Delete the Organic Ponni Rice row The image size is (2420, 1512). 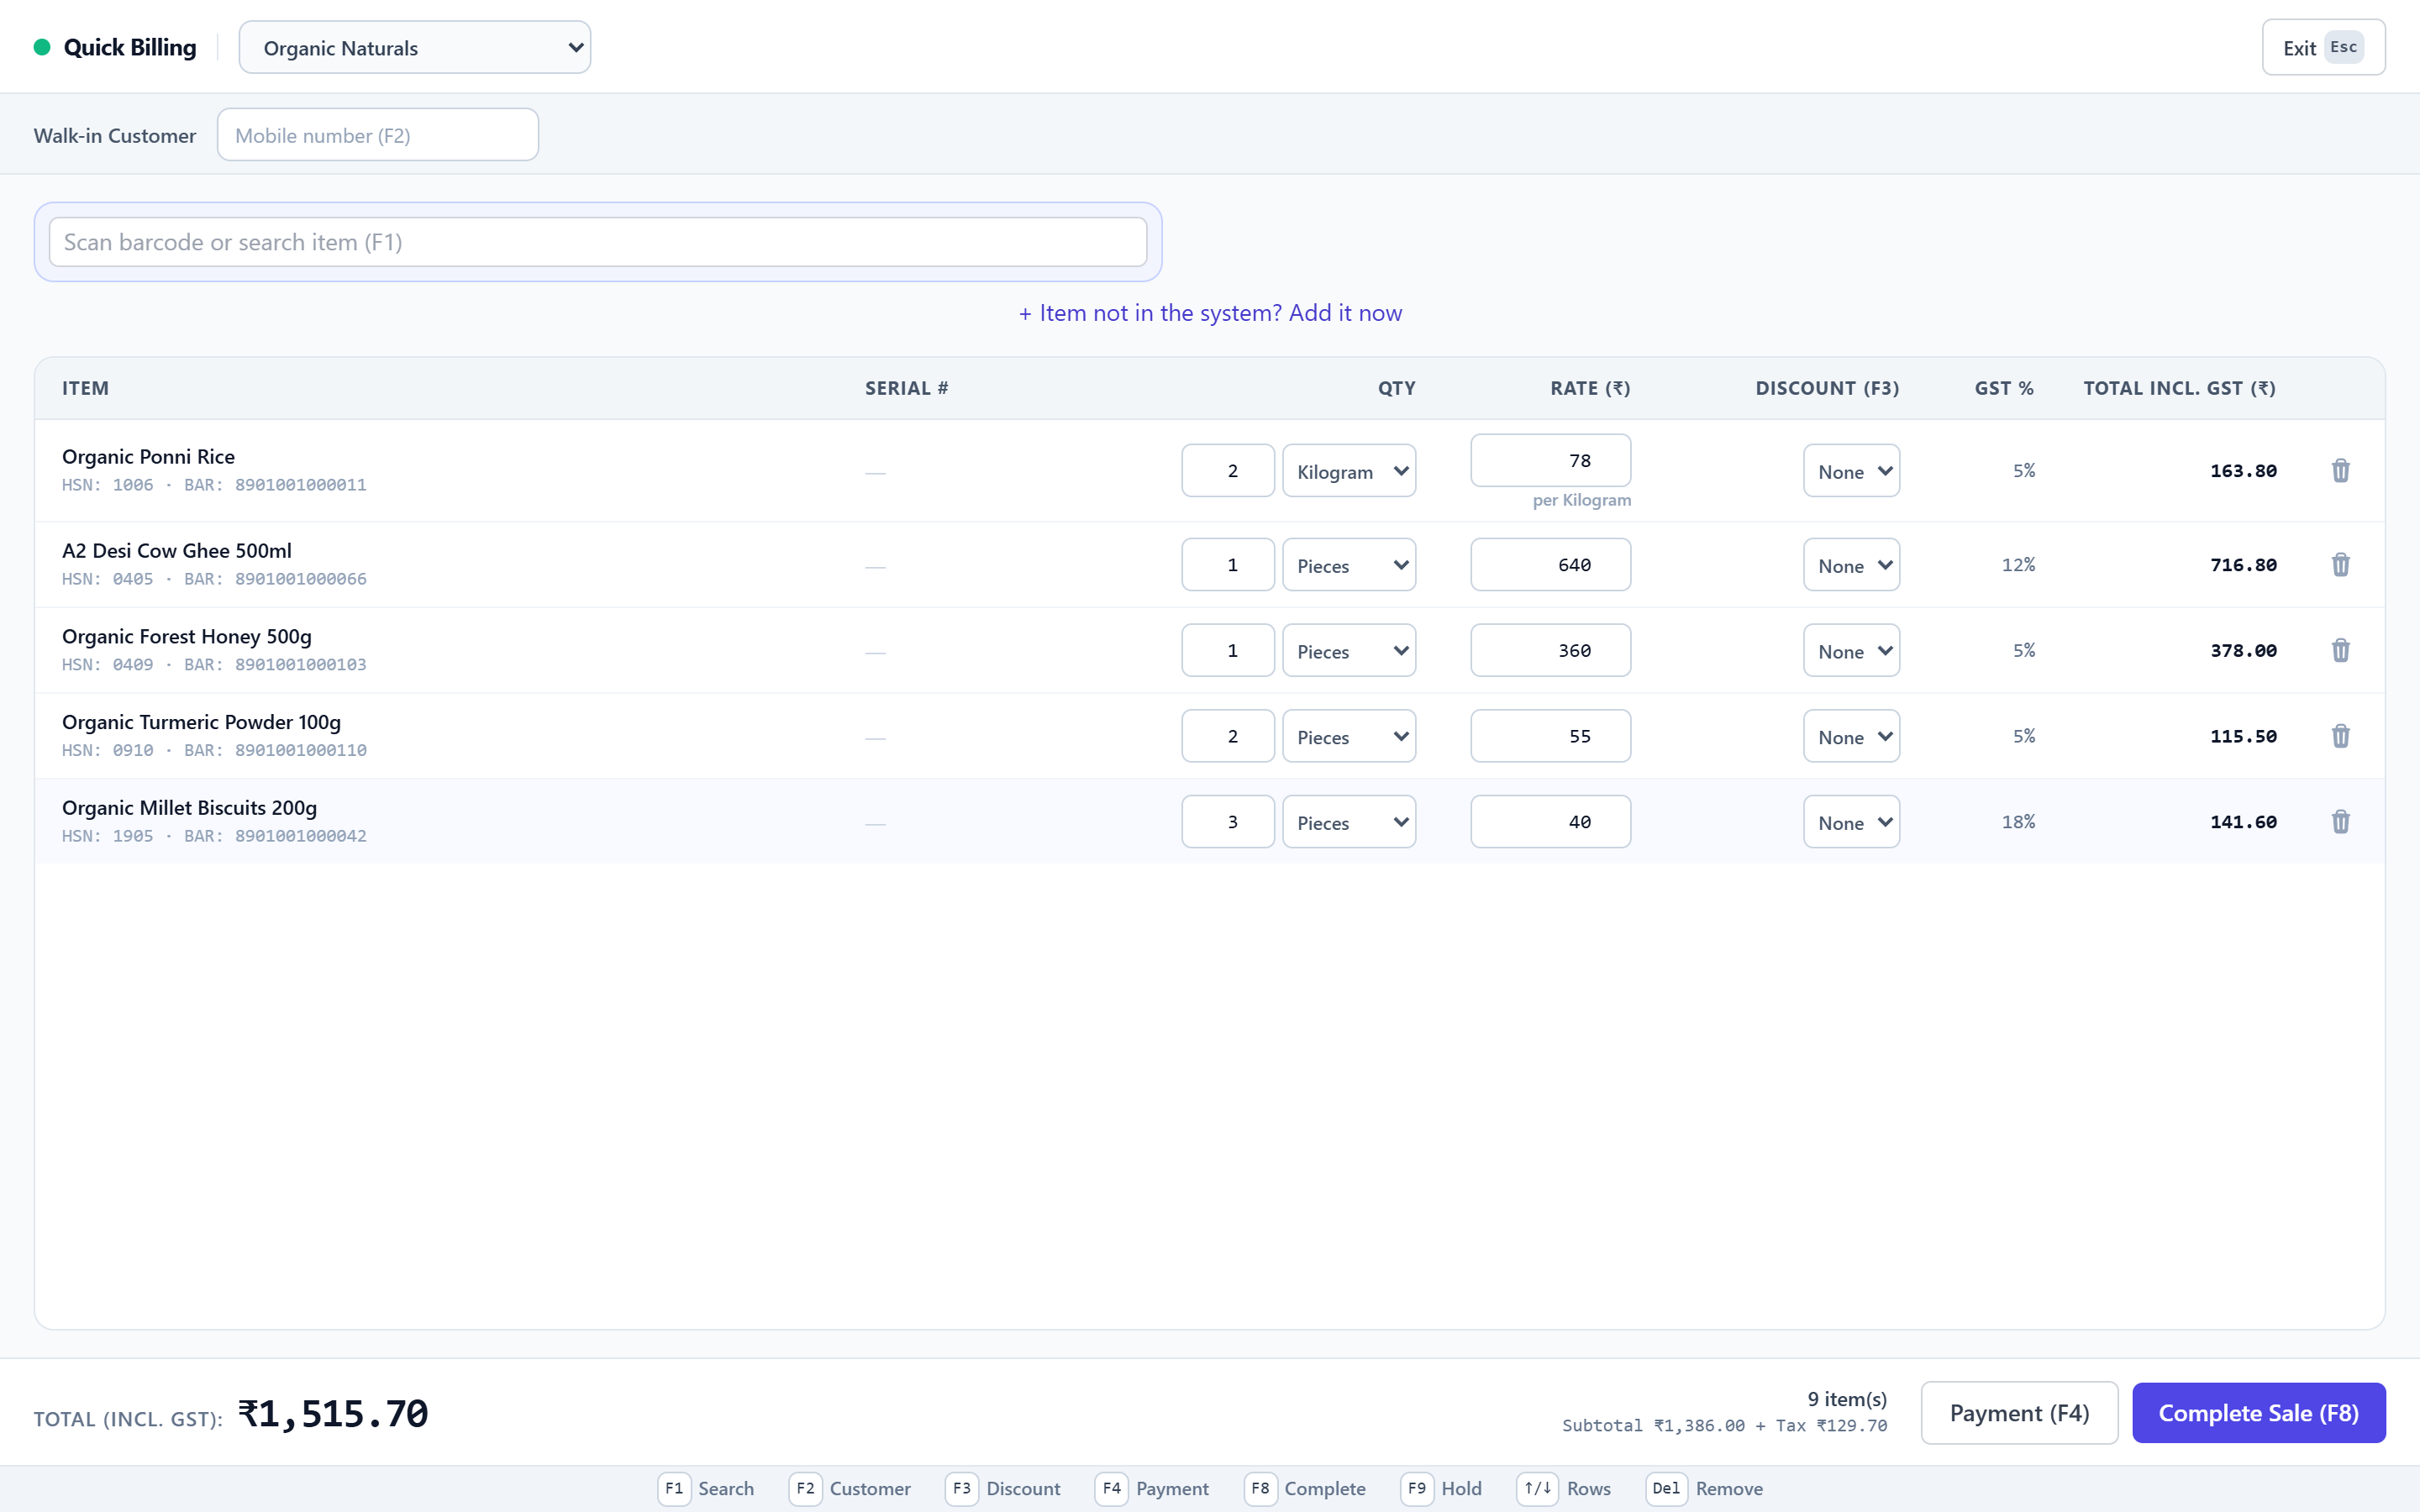[2340, 470]
